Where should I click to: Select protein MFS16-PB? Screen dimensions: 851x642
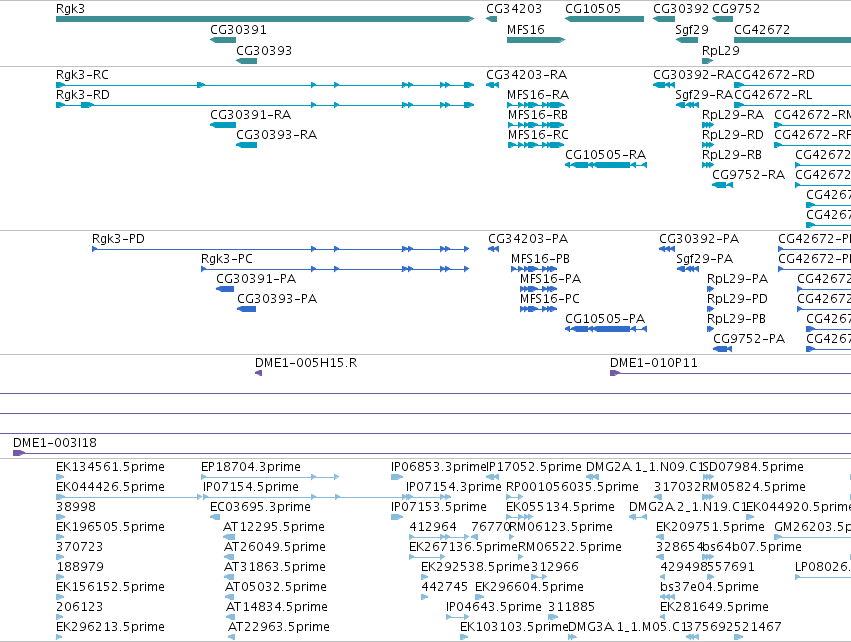pos(534,269)
